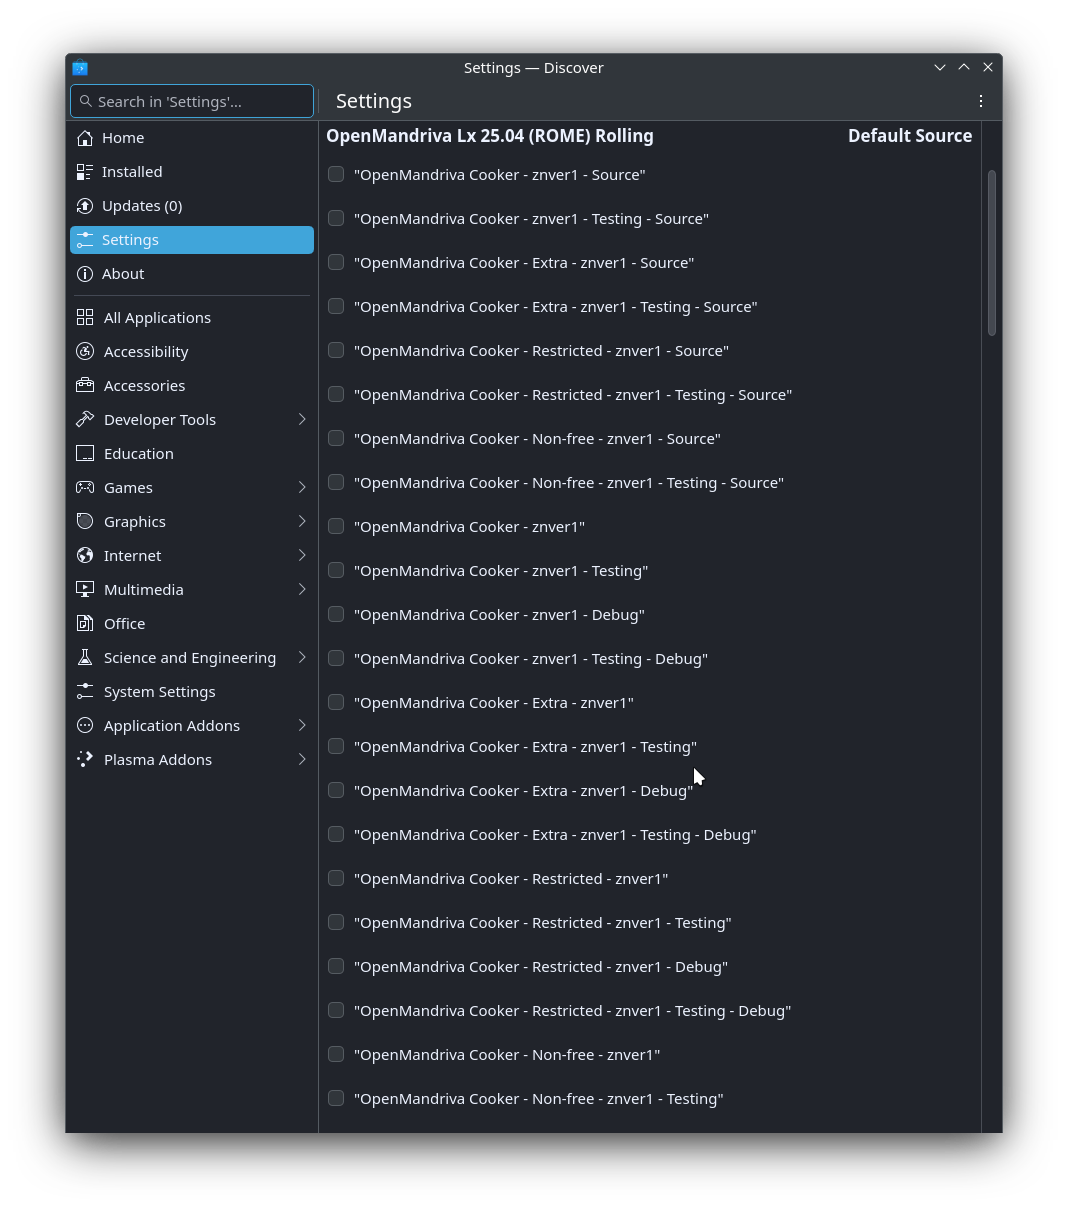Viewport: 1068px width, 1210px height.
Task: Click the Updates icon in sidebar
Action: tap(85, 206)
